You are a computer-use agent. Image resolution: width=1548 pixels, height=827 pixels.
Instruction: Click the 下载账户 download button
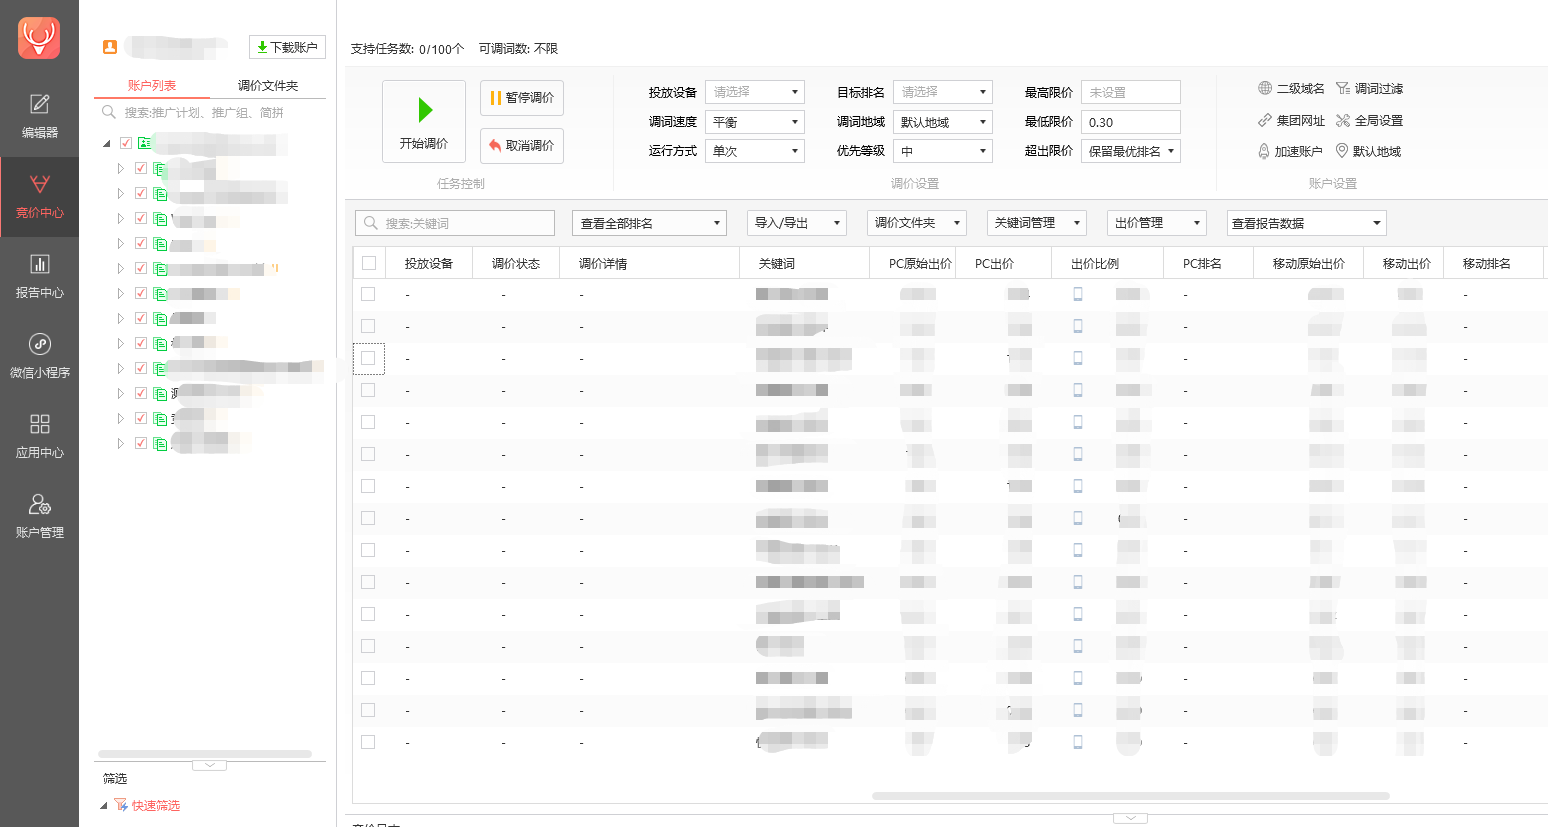click(287, 47)
